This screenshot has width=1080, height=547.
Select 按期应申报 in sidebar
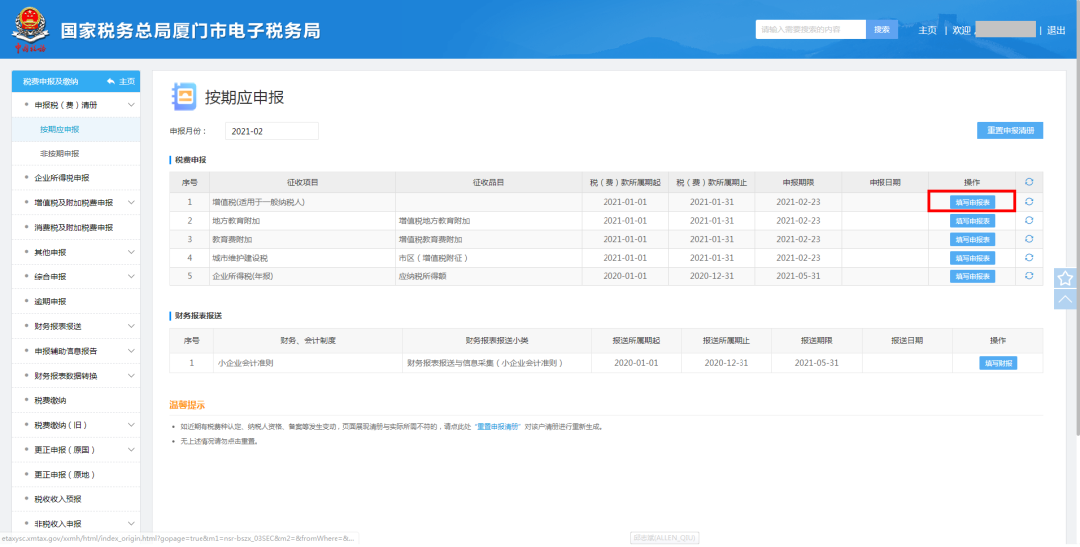pyautogui.click(x=76, y=130)
